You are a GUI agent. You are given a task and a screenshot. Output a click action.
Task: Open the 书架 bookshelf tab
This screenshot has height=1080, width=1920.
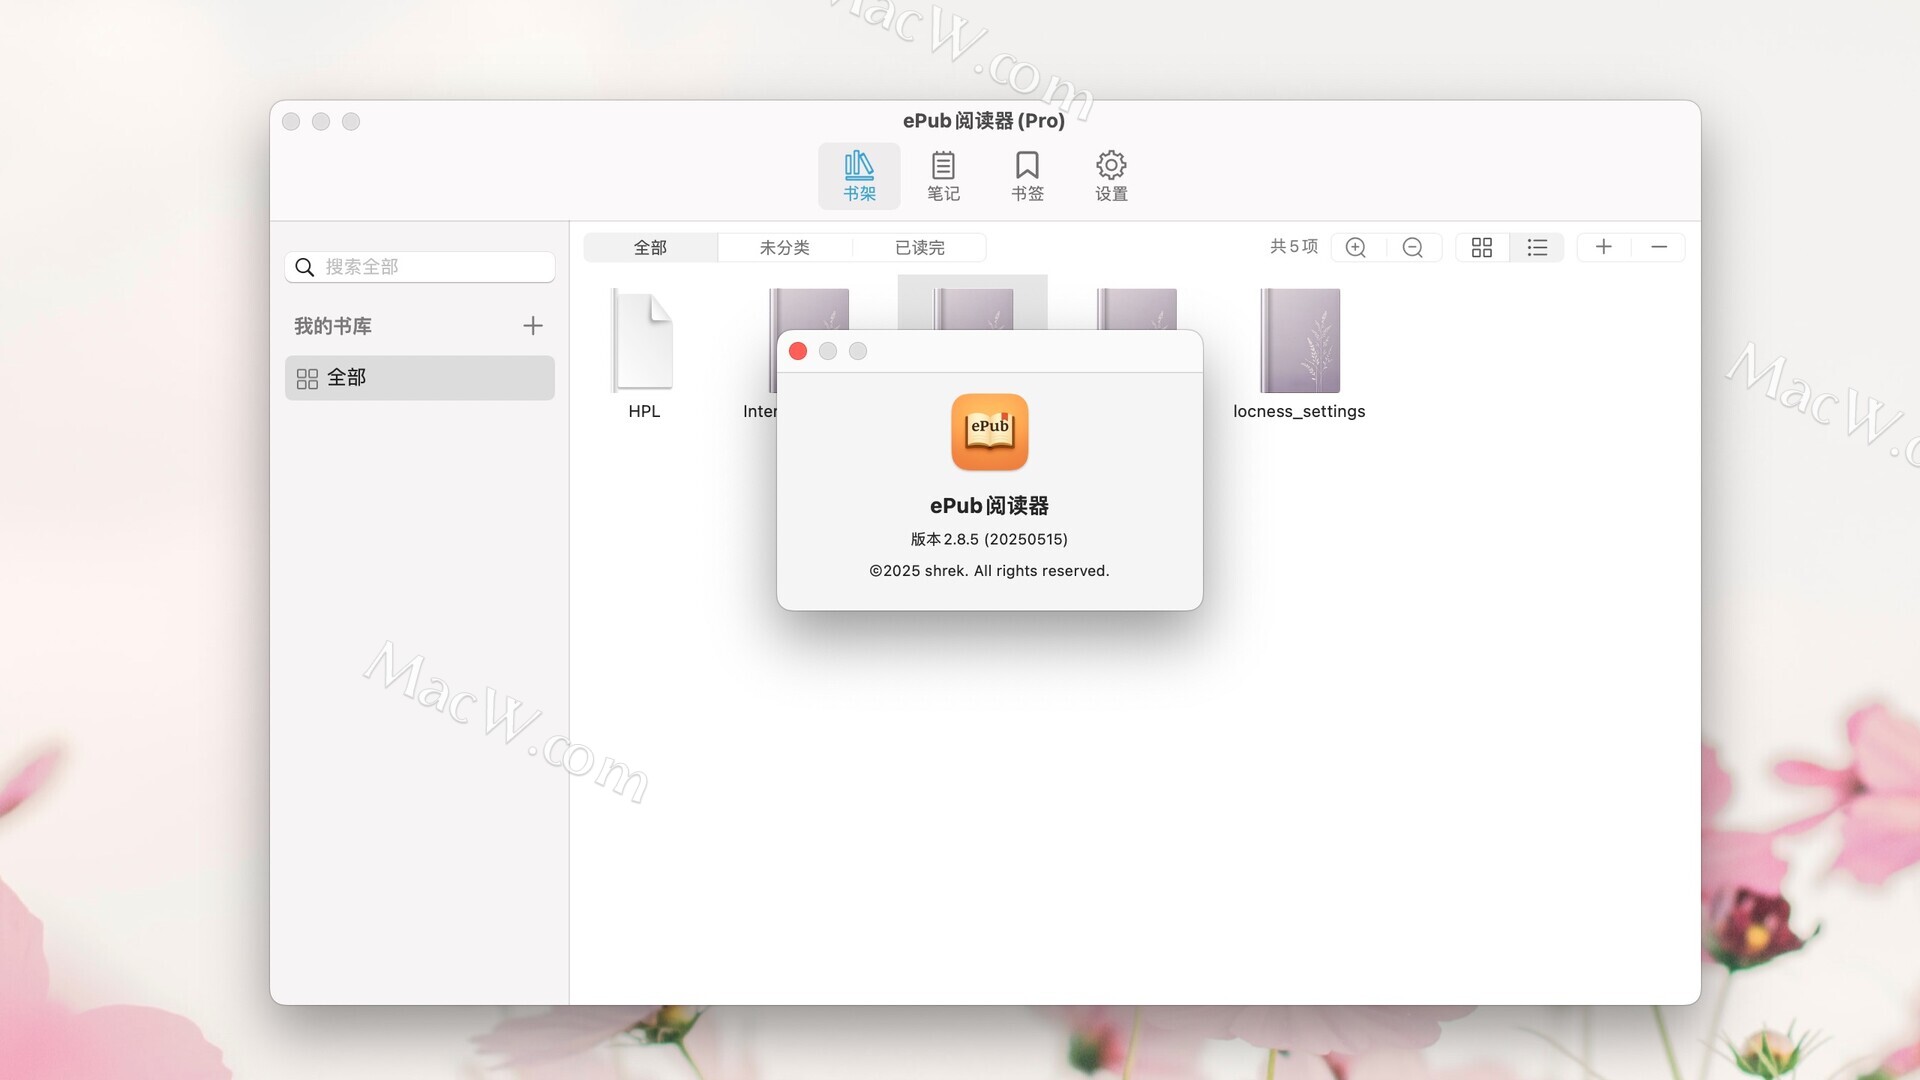859,176
